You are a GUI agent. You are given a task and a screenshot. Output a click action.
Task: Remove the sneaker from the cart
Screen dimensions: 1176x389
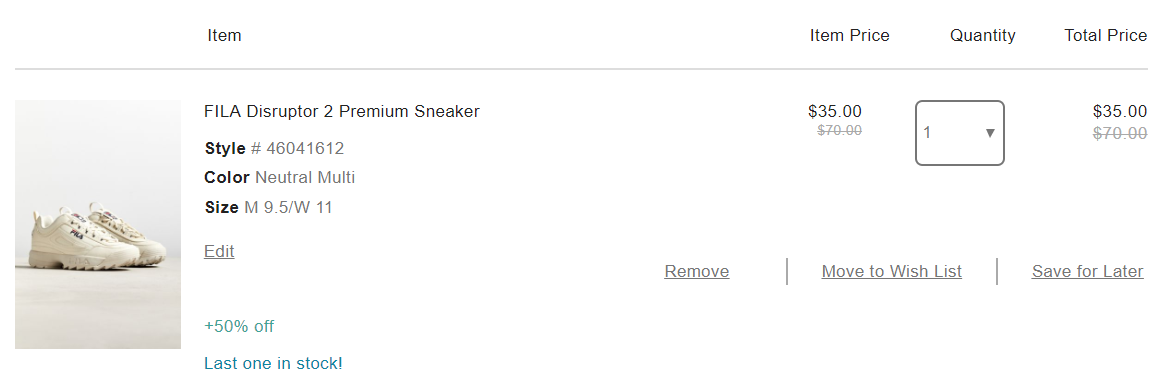(697, 271)
